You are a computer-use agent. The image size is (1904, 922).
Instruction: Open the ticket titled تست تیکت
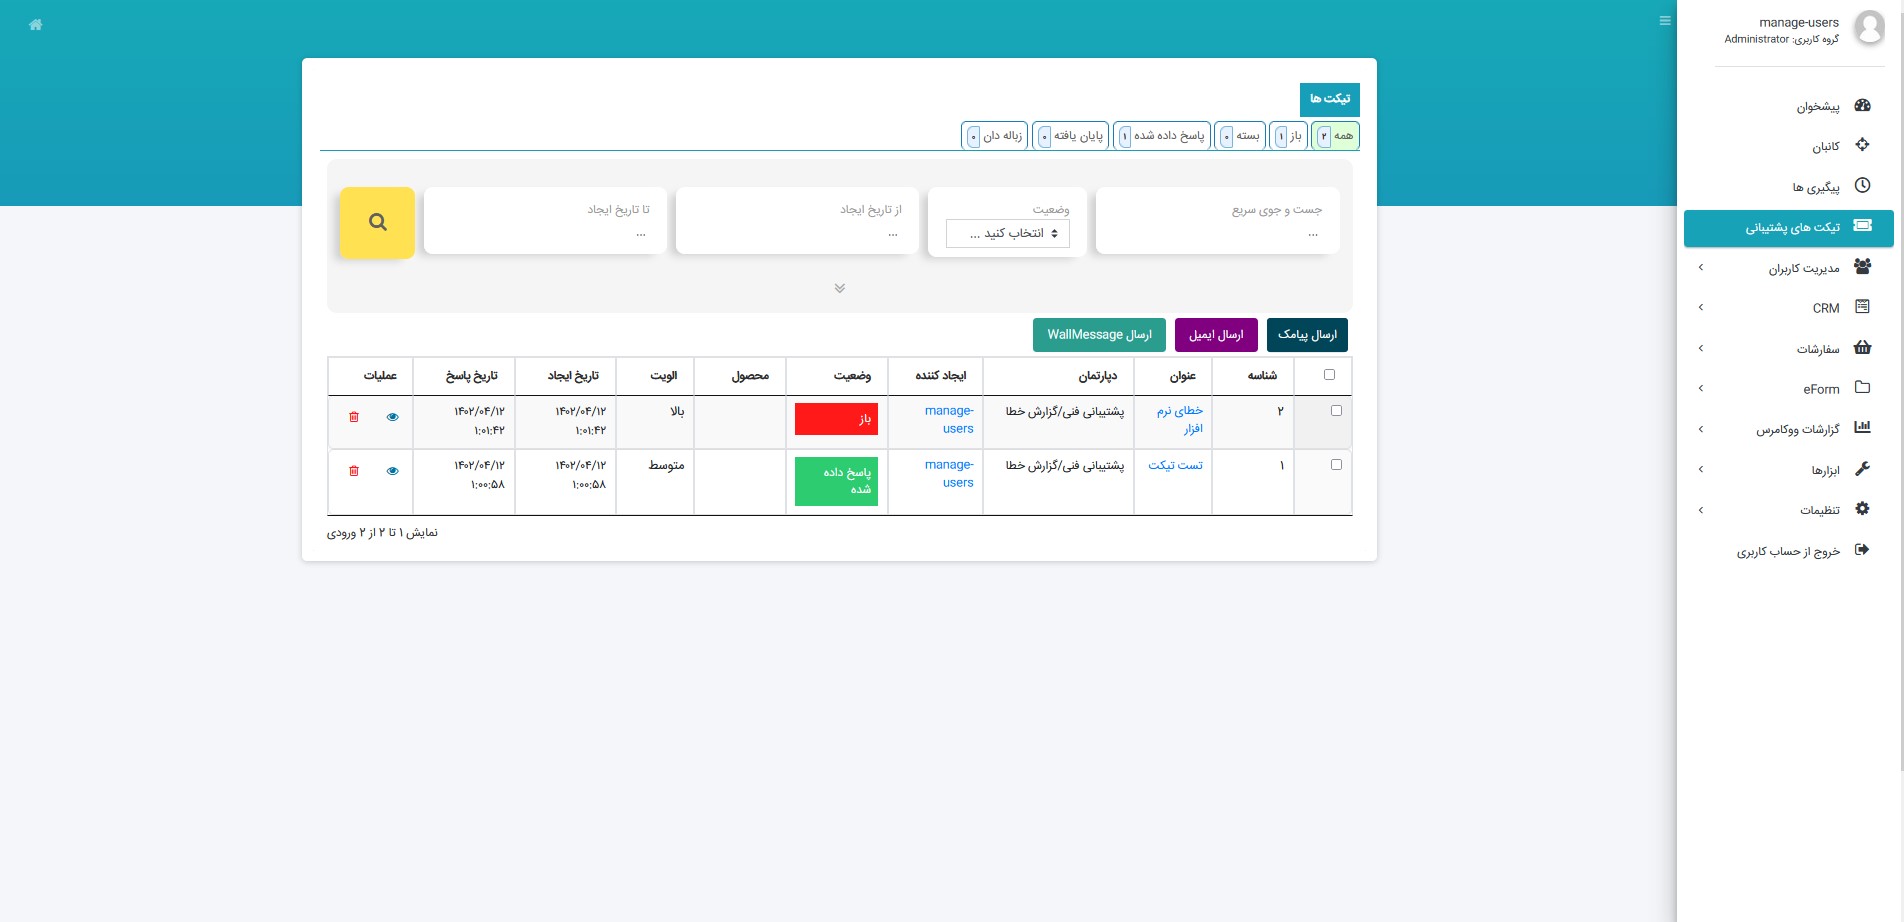(1175, 466)
